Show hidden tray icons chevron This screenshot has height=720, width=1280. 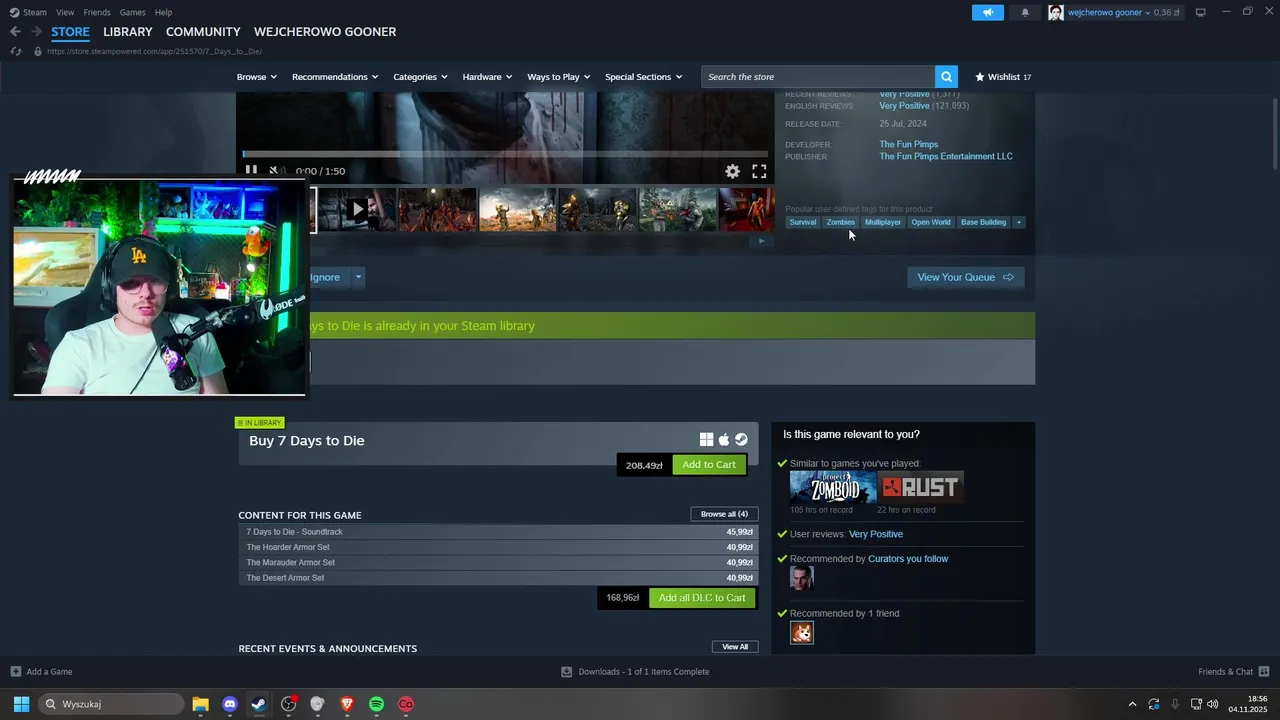coord(1132,704)
